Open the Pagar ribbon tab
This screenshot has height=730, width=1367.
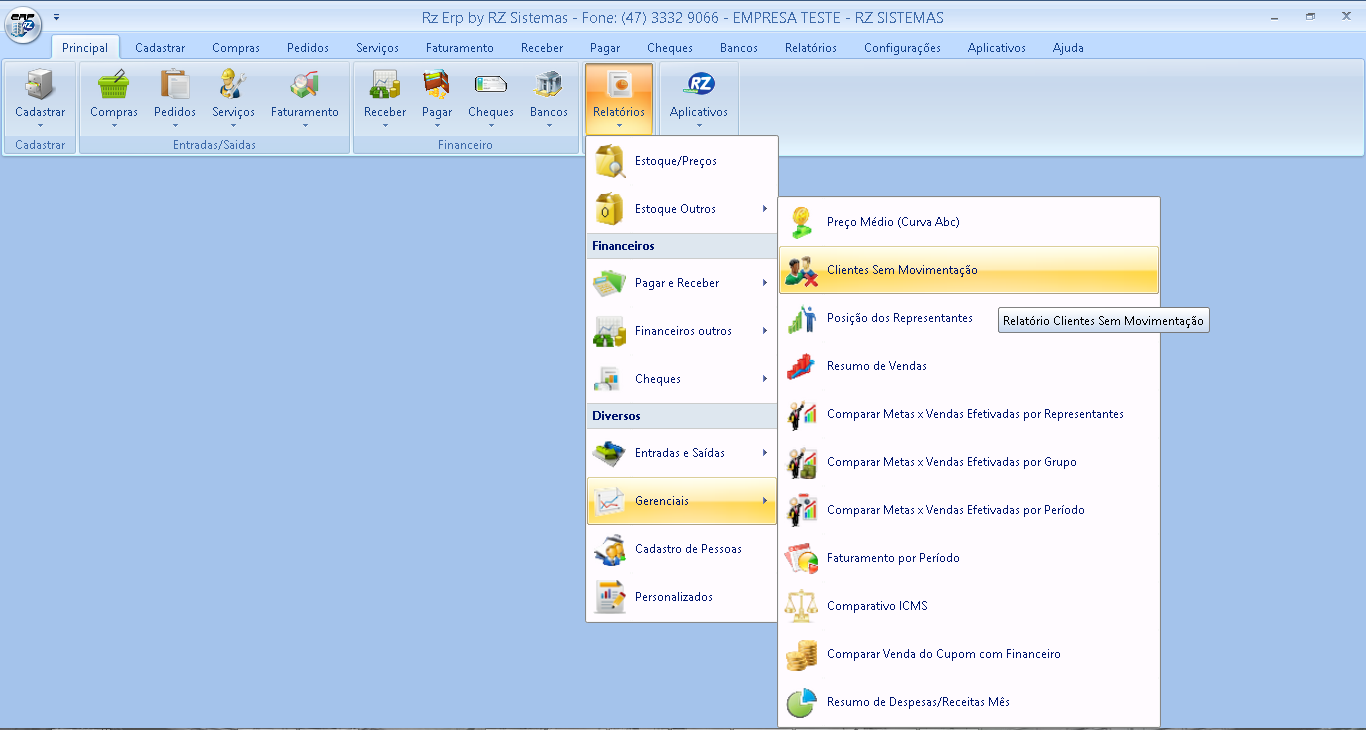(x=605, y=48)
